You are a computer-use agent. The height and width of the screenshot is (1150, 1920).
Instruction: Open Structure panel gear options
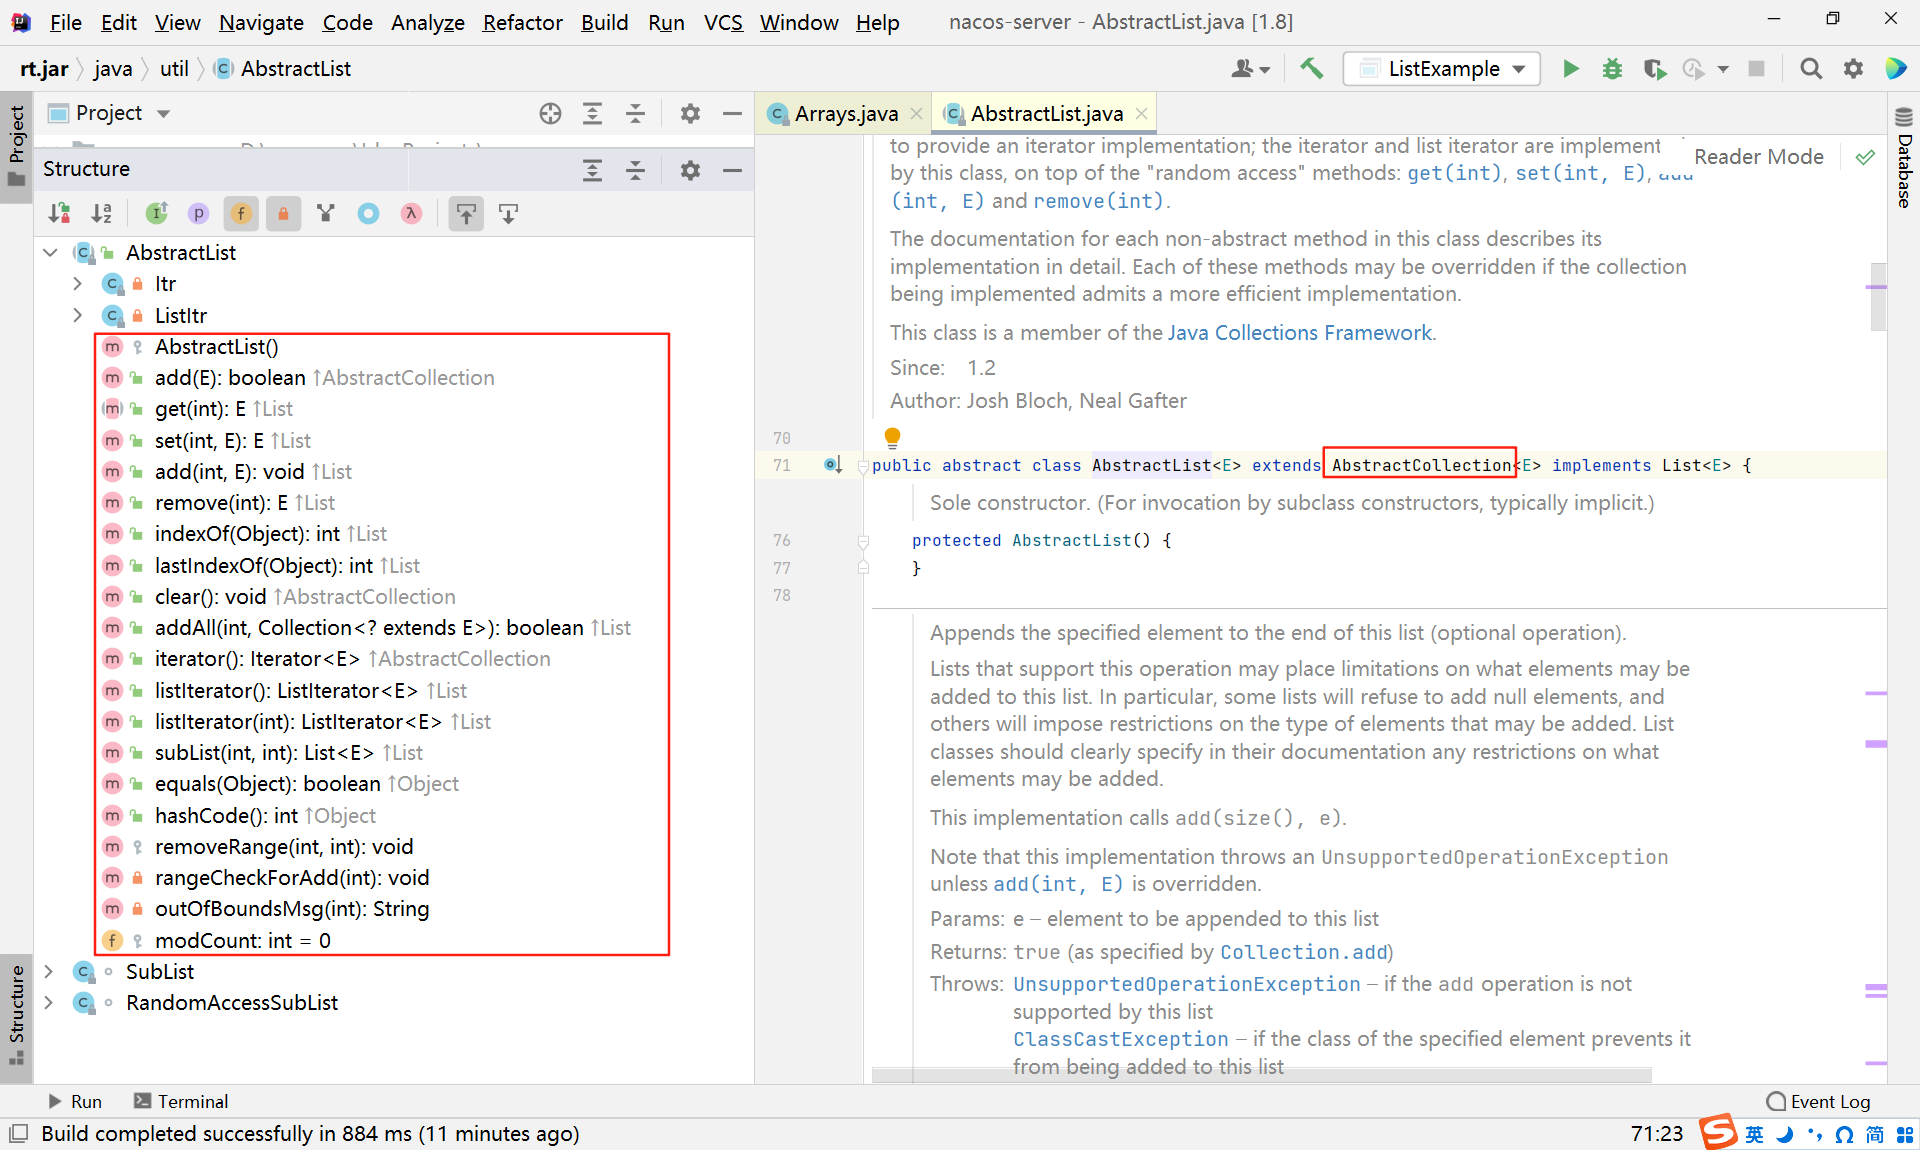pyautogui.click(x=690, y=170)
